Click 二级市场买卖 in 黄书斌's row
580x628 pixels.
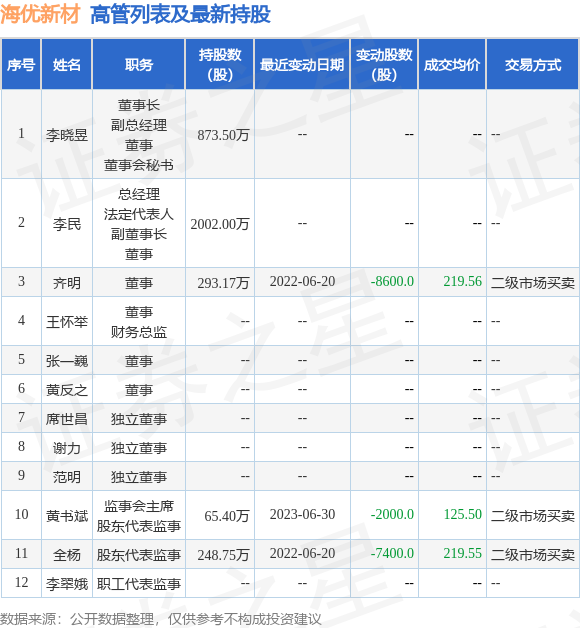[x=533, y=516]
